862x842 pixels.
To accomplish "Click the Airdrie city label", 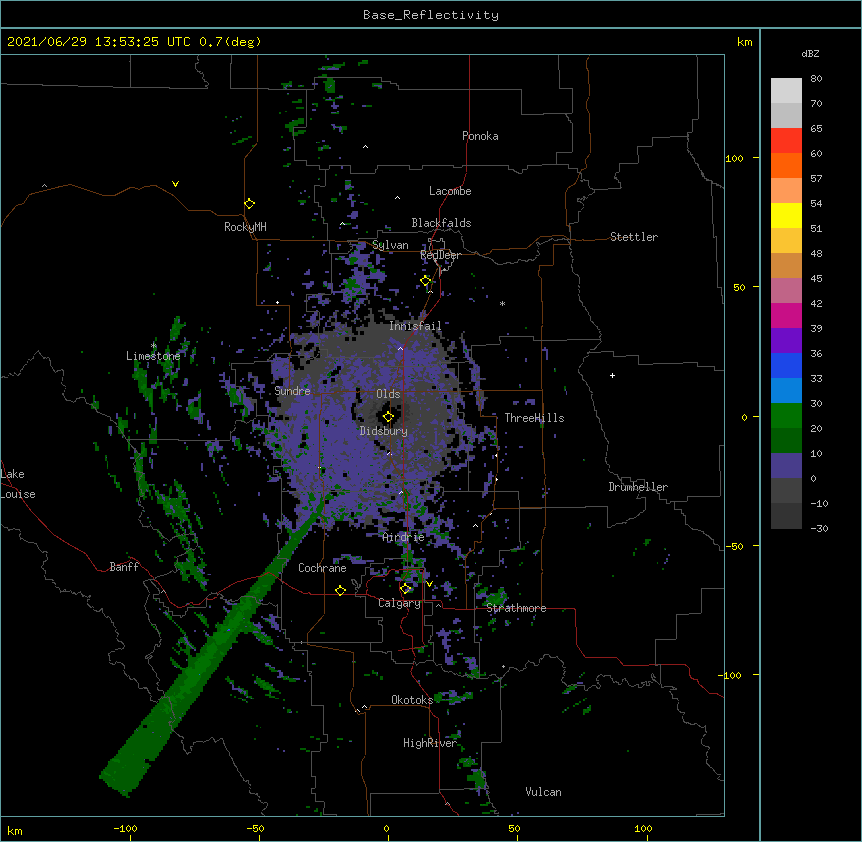I will click(x=404, y=537).
